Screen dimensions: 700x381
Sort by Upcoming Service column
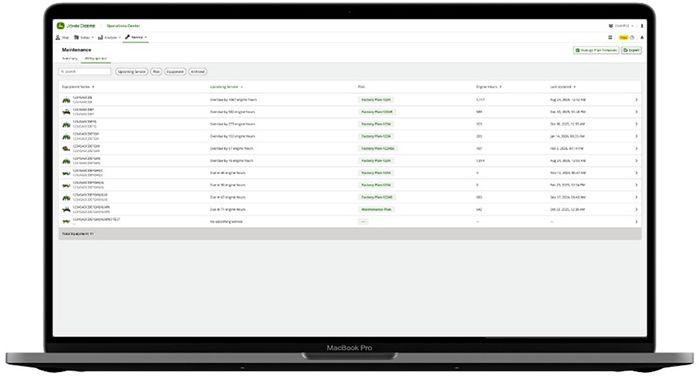[x=226, y=87]
